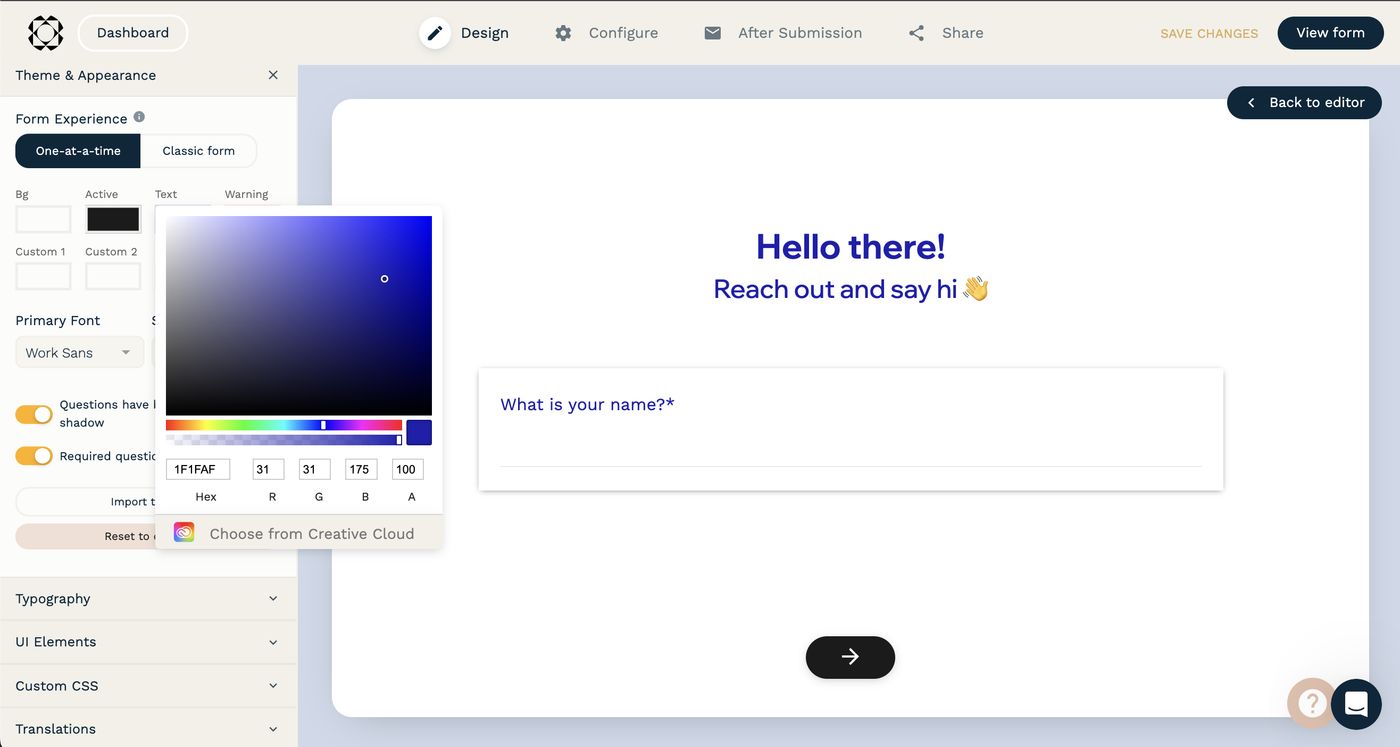Click the Creative Cloud icon

pos(184,532)
